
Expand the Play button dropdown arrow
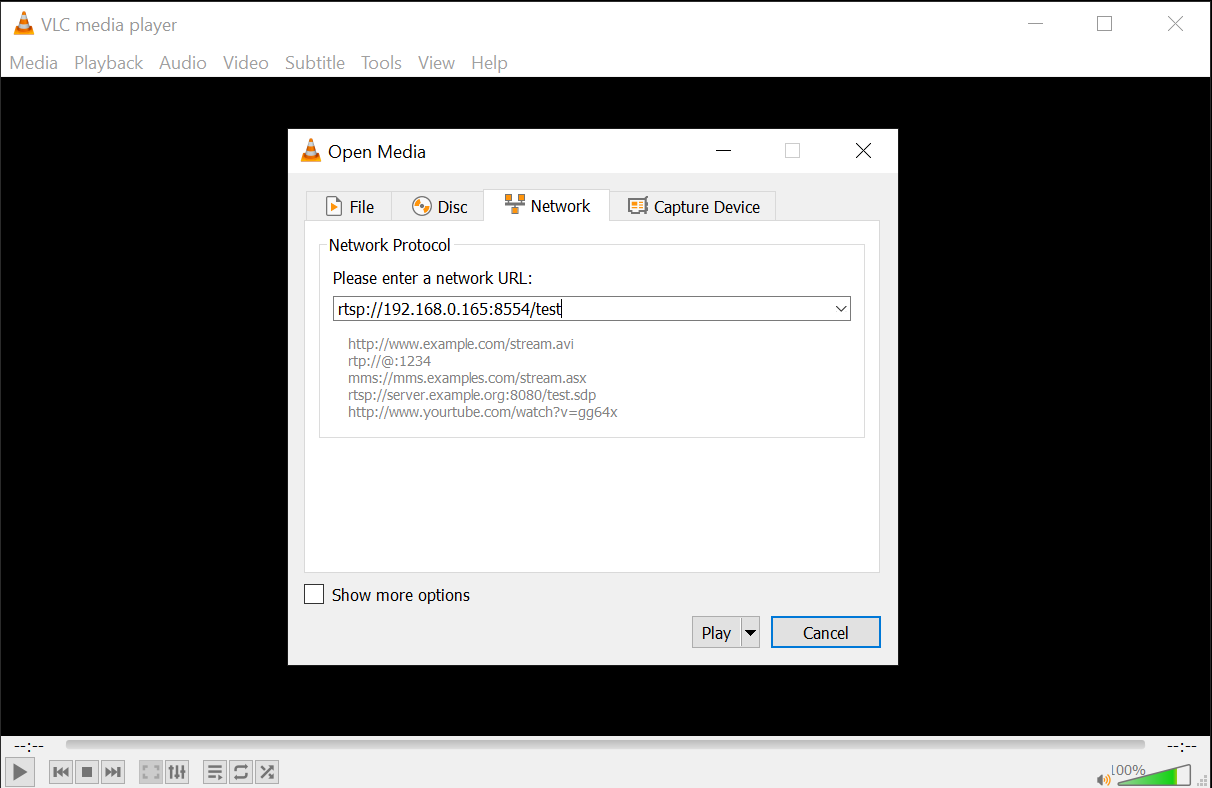[x=750, y=632]
